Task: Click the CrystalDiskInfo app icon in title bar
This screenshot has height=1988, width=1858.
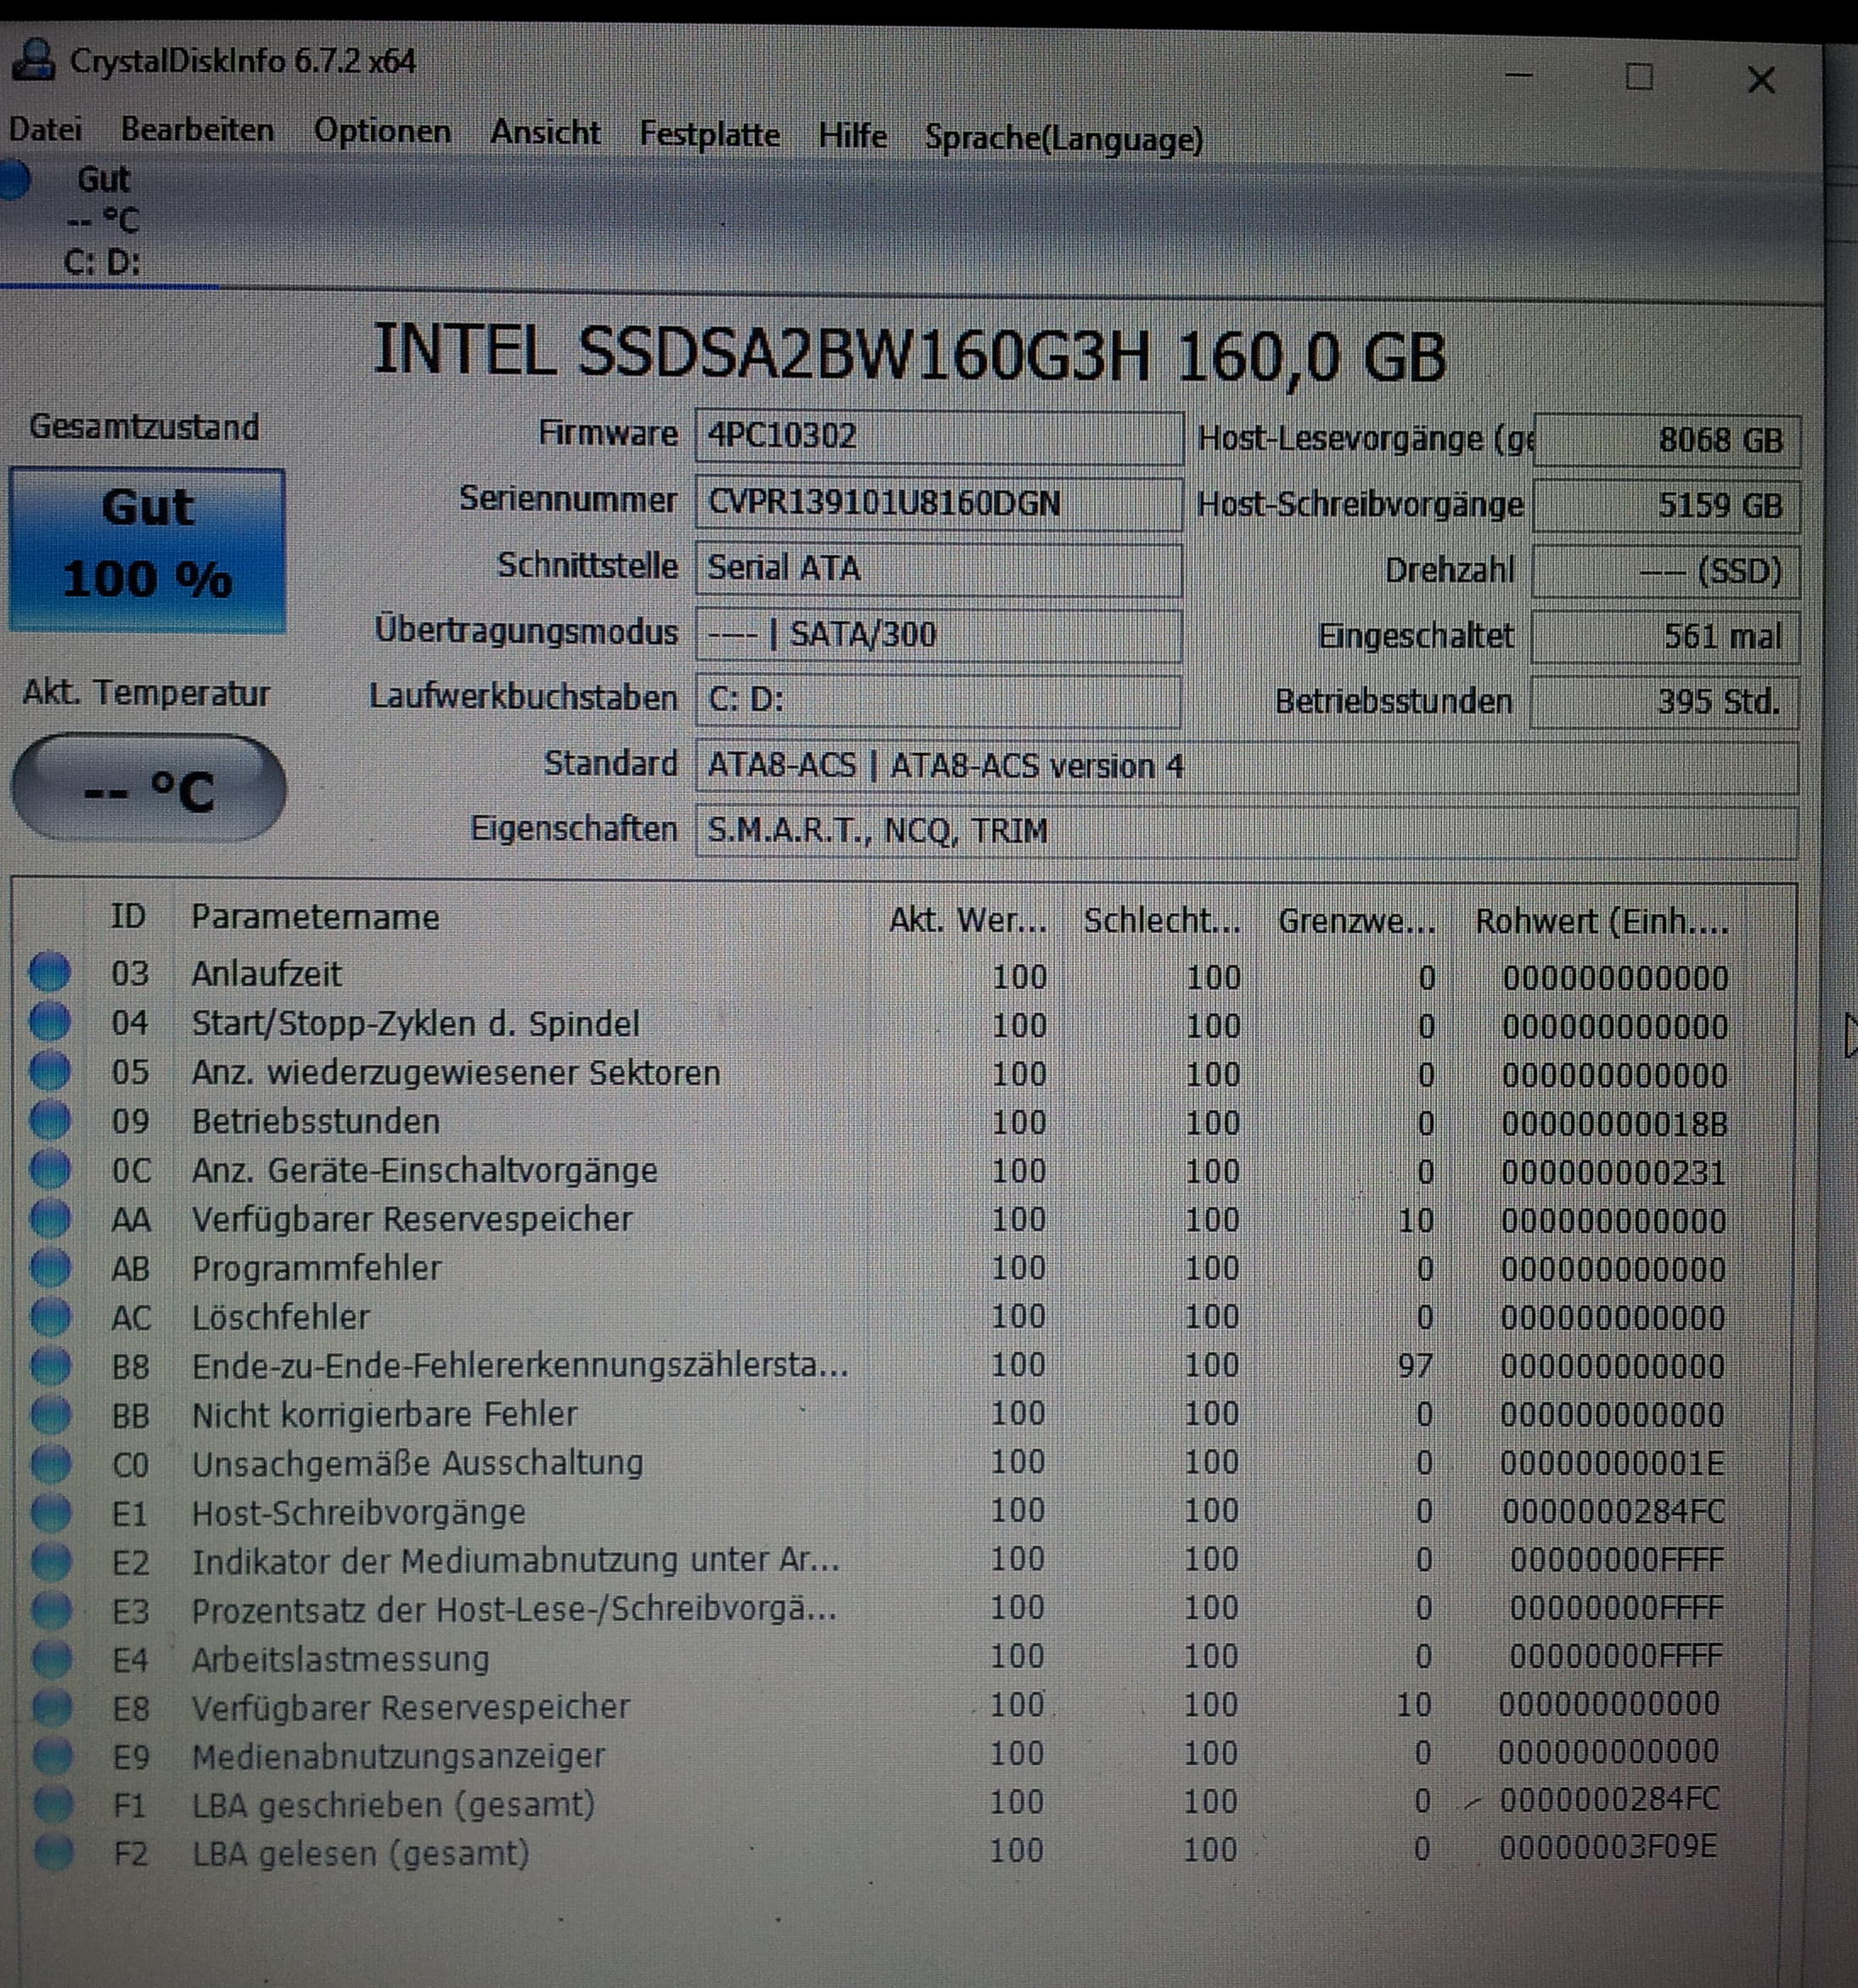Action: pyautogui.click(x=32, y=60)
